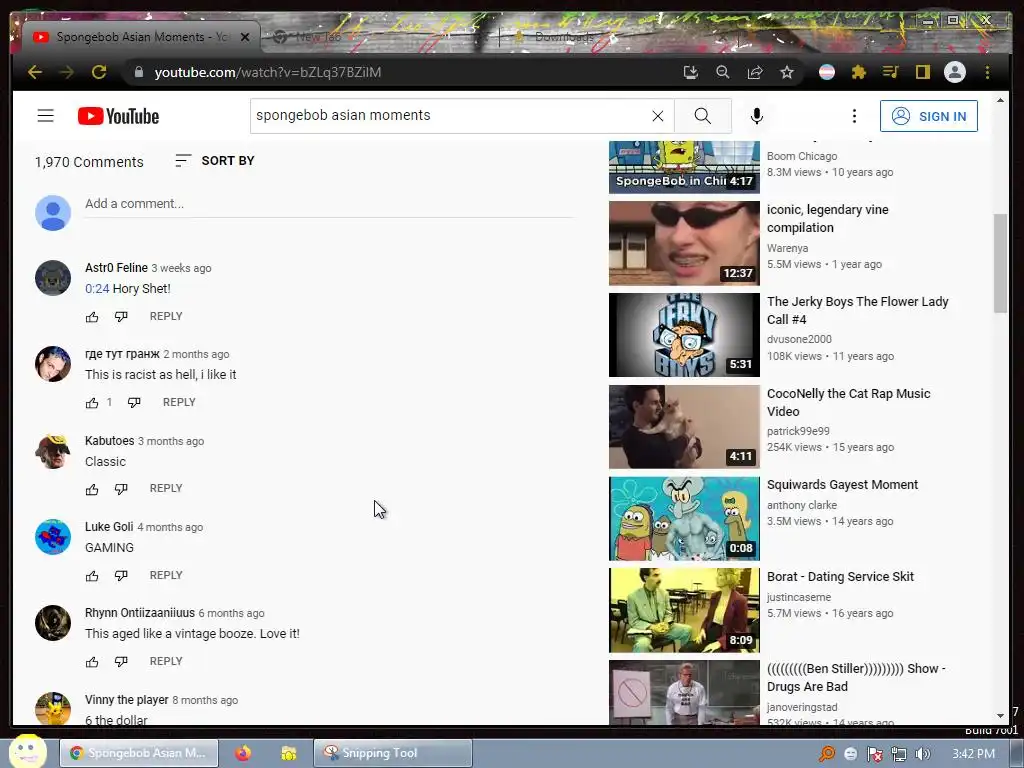Launch Firefox from the taskbar
Screen dimensions: 1024x768
pos(243,753)
